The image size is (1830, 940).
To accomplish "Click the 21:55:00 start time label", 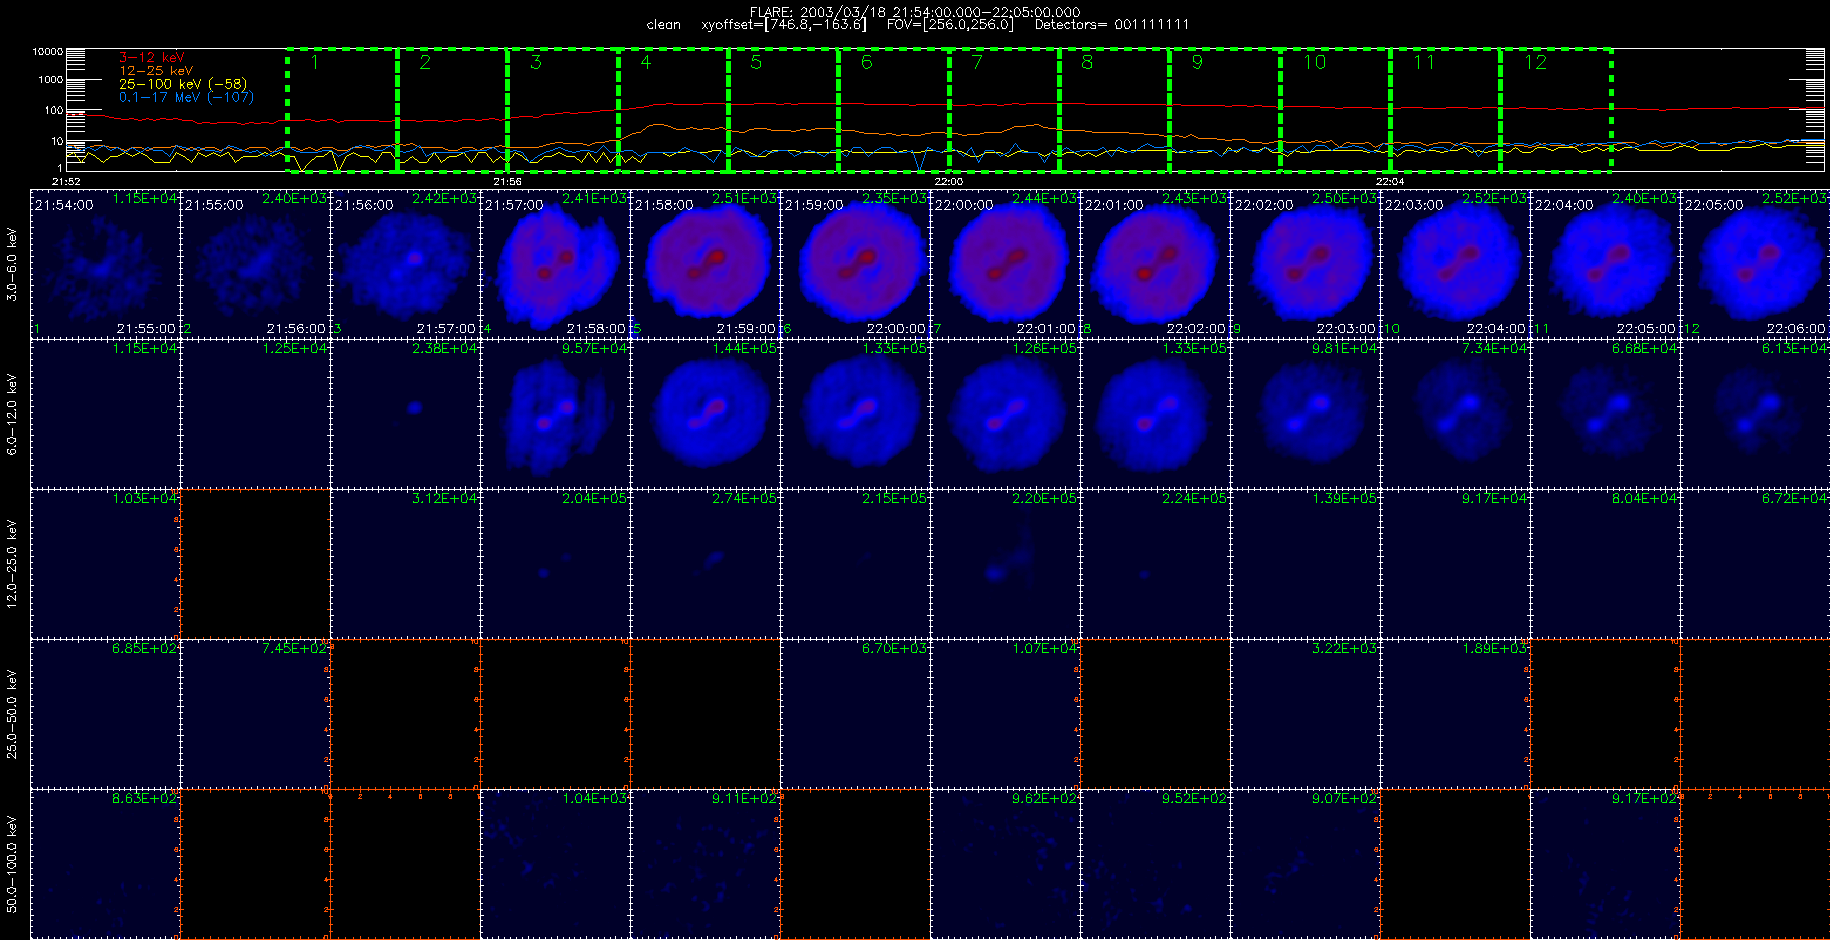I will 214,205.
